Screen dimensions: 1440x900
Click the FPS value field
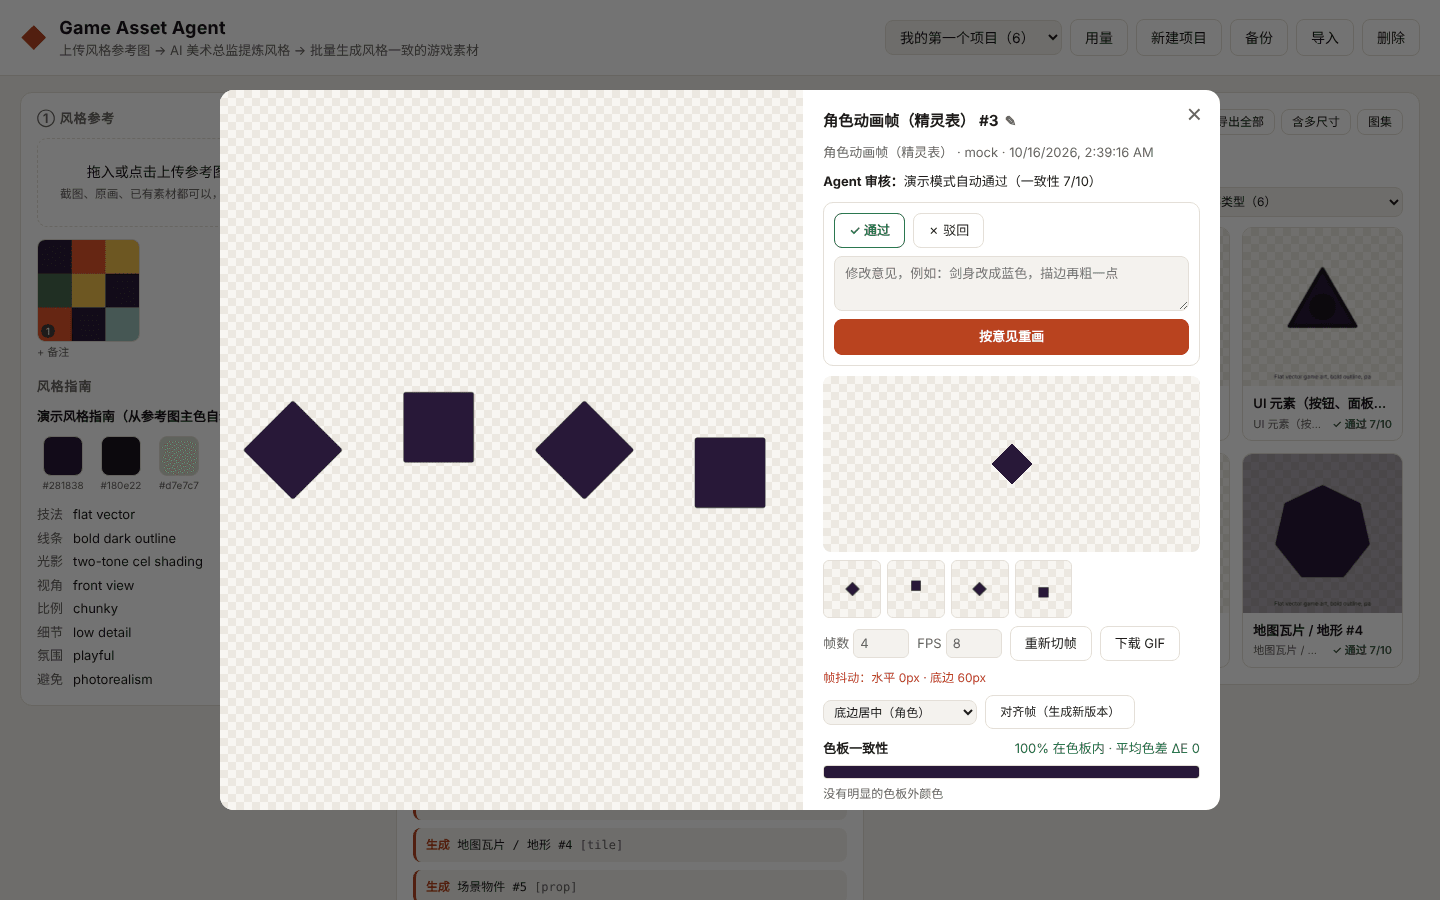pyautogui.click(x=973, y=643)
